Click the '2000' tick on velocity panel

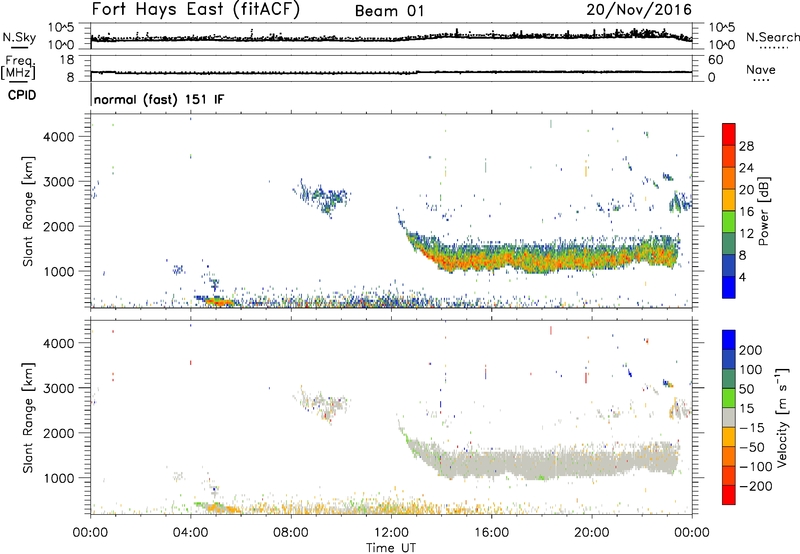coord(59,433)
